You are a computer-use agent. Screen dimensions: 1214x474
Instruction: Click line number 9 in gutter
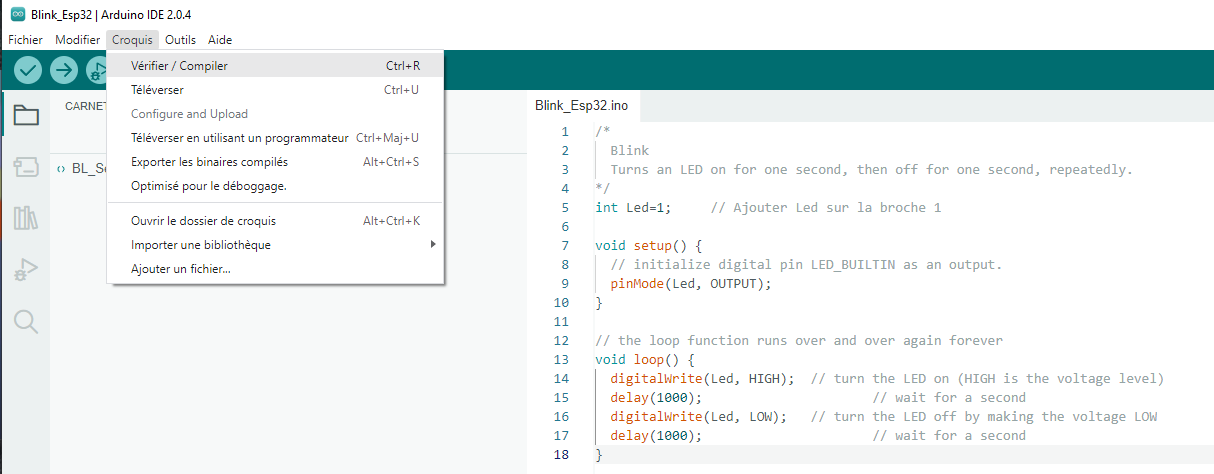[x=565, y=284]
